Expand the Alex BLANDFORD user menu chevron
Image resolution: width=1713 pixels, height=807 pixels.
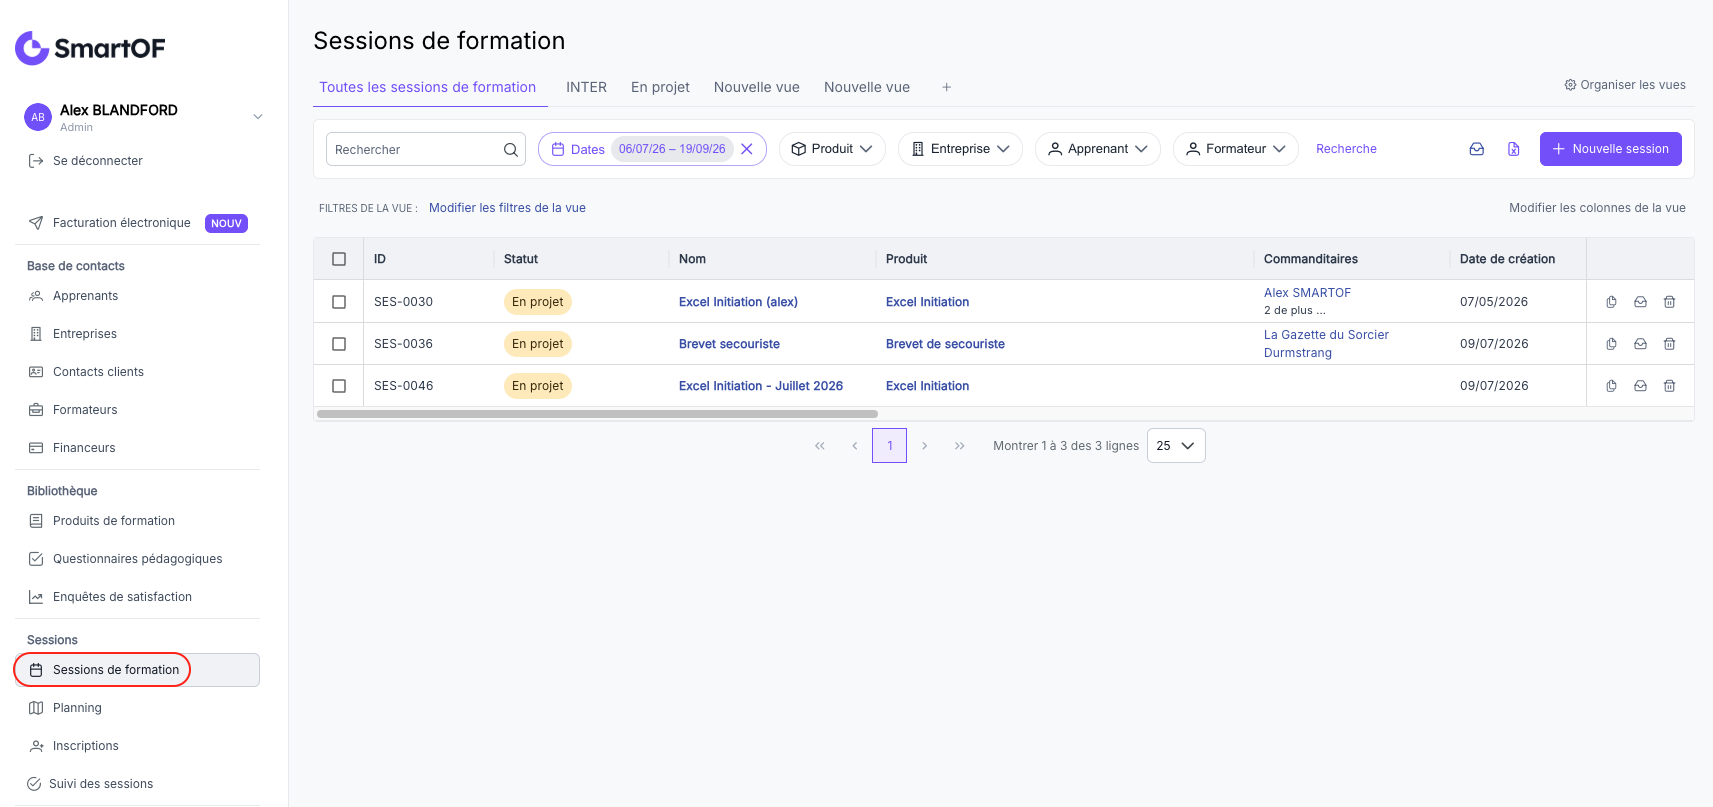(x=258, y=117)
